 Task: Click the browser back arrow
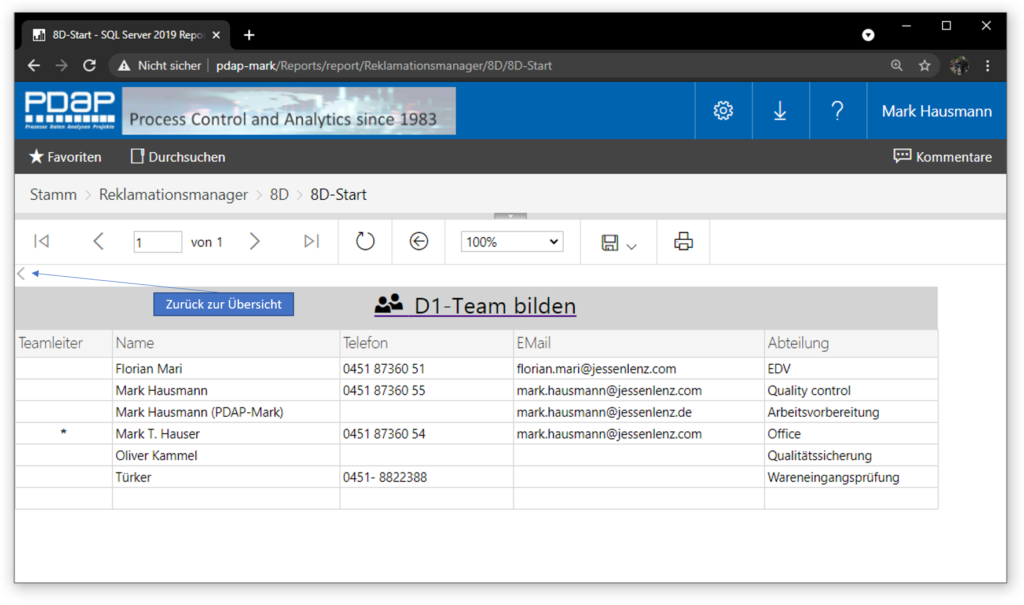34,65
